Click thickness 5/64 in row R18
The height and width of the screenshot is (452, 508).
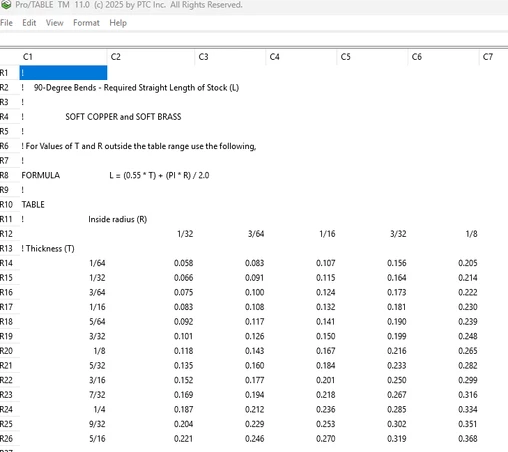pos(97,322)
